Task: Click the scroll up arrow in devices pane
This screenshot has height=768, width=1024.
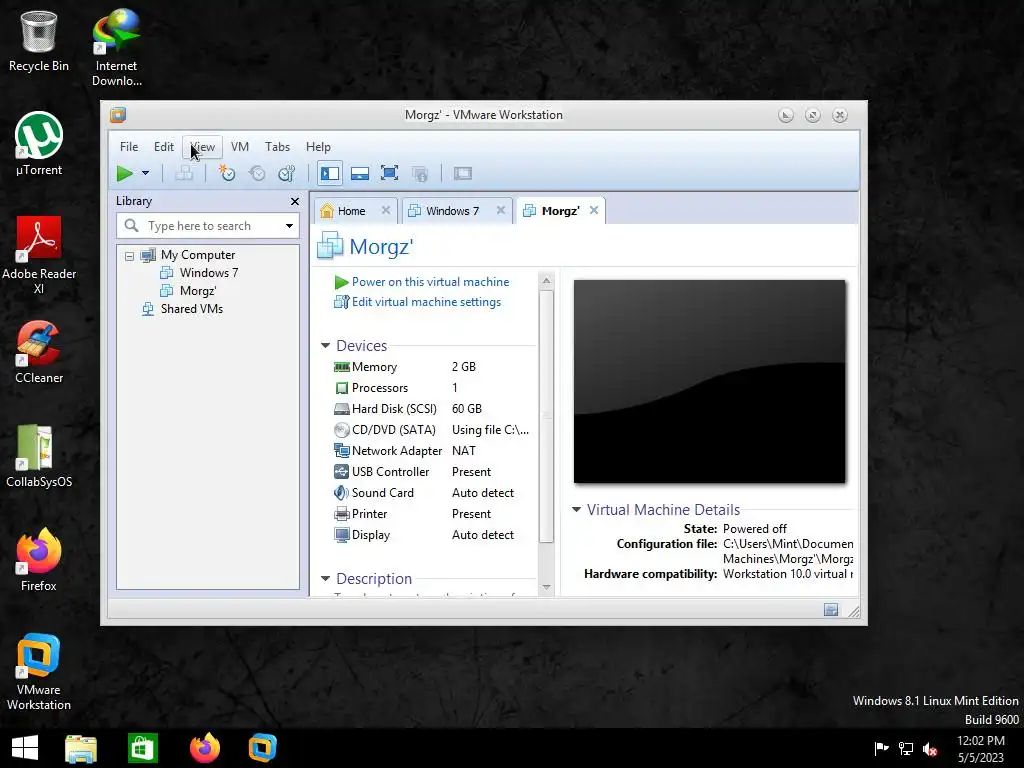Action: (547, 281)
